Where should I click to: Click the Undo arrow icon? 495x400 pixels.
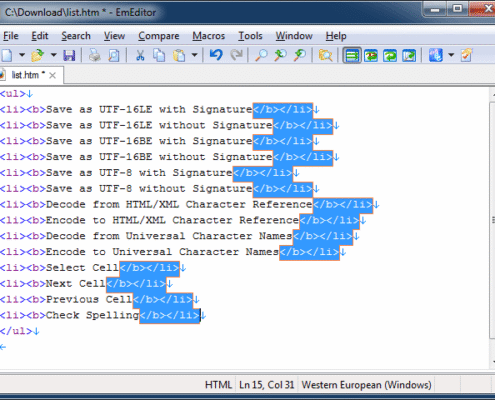(216, 55)
